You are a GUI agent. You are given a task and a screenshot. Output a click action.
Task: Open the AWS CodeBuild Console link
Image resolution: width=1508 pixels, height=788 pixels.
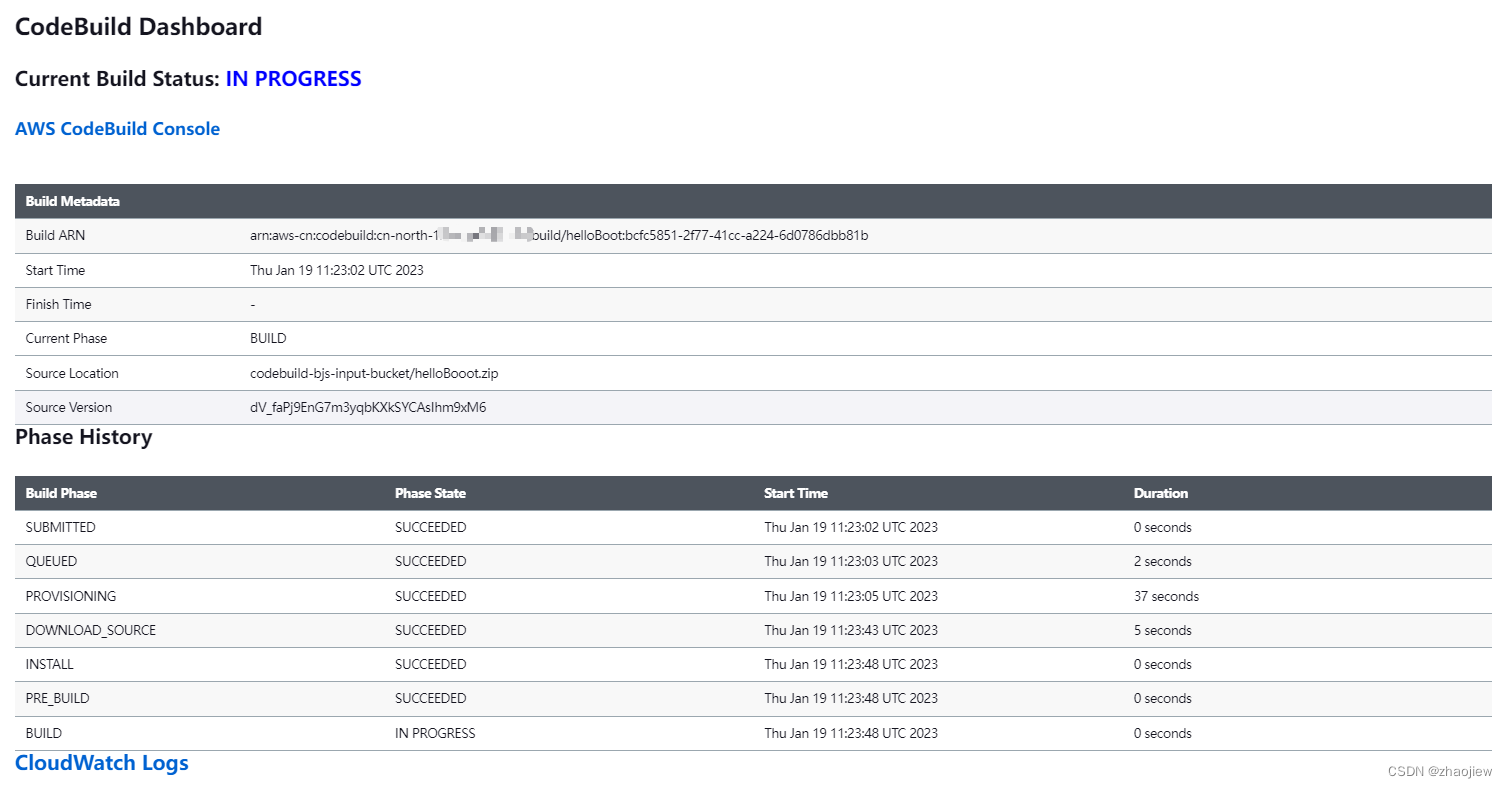click(x=117, y=129)
